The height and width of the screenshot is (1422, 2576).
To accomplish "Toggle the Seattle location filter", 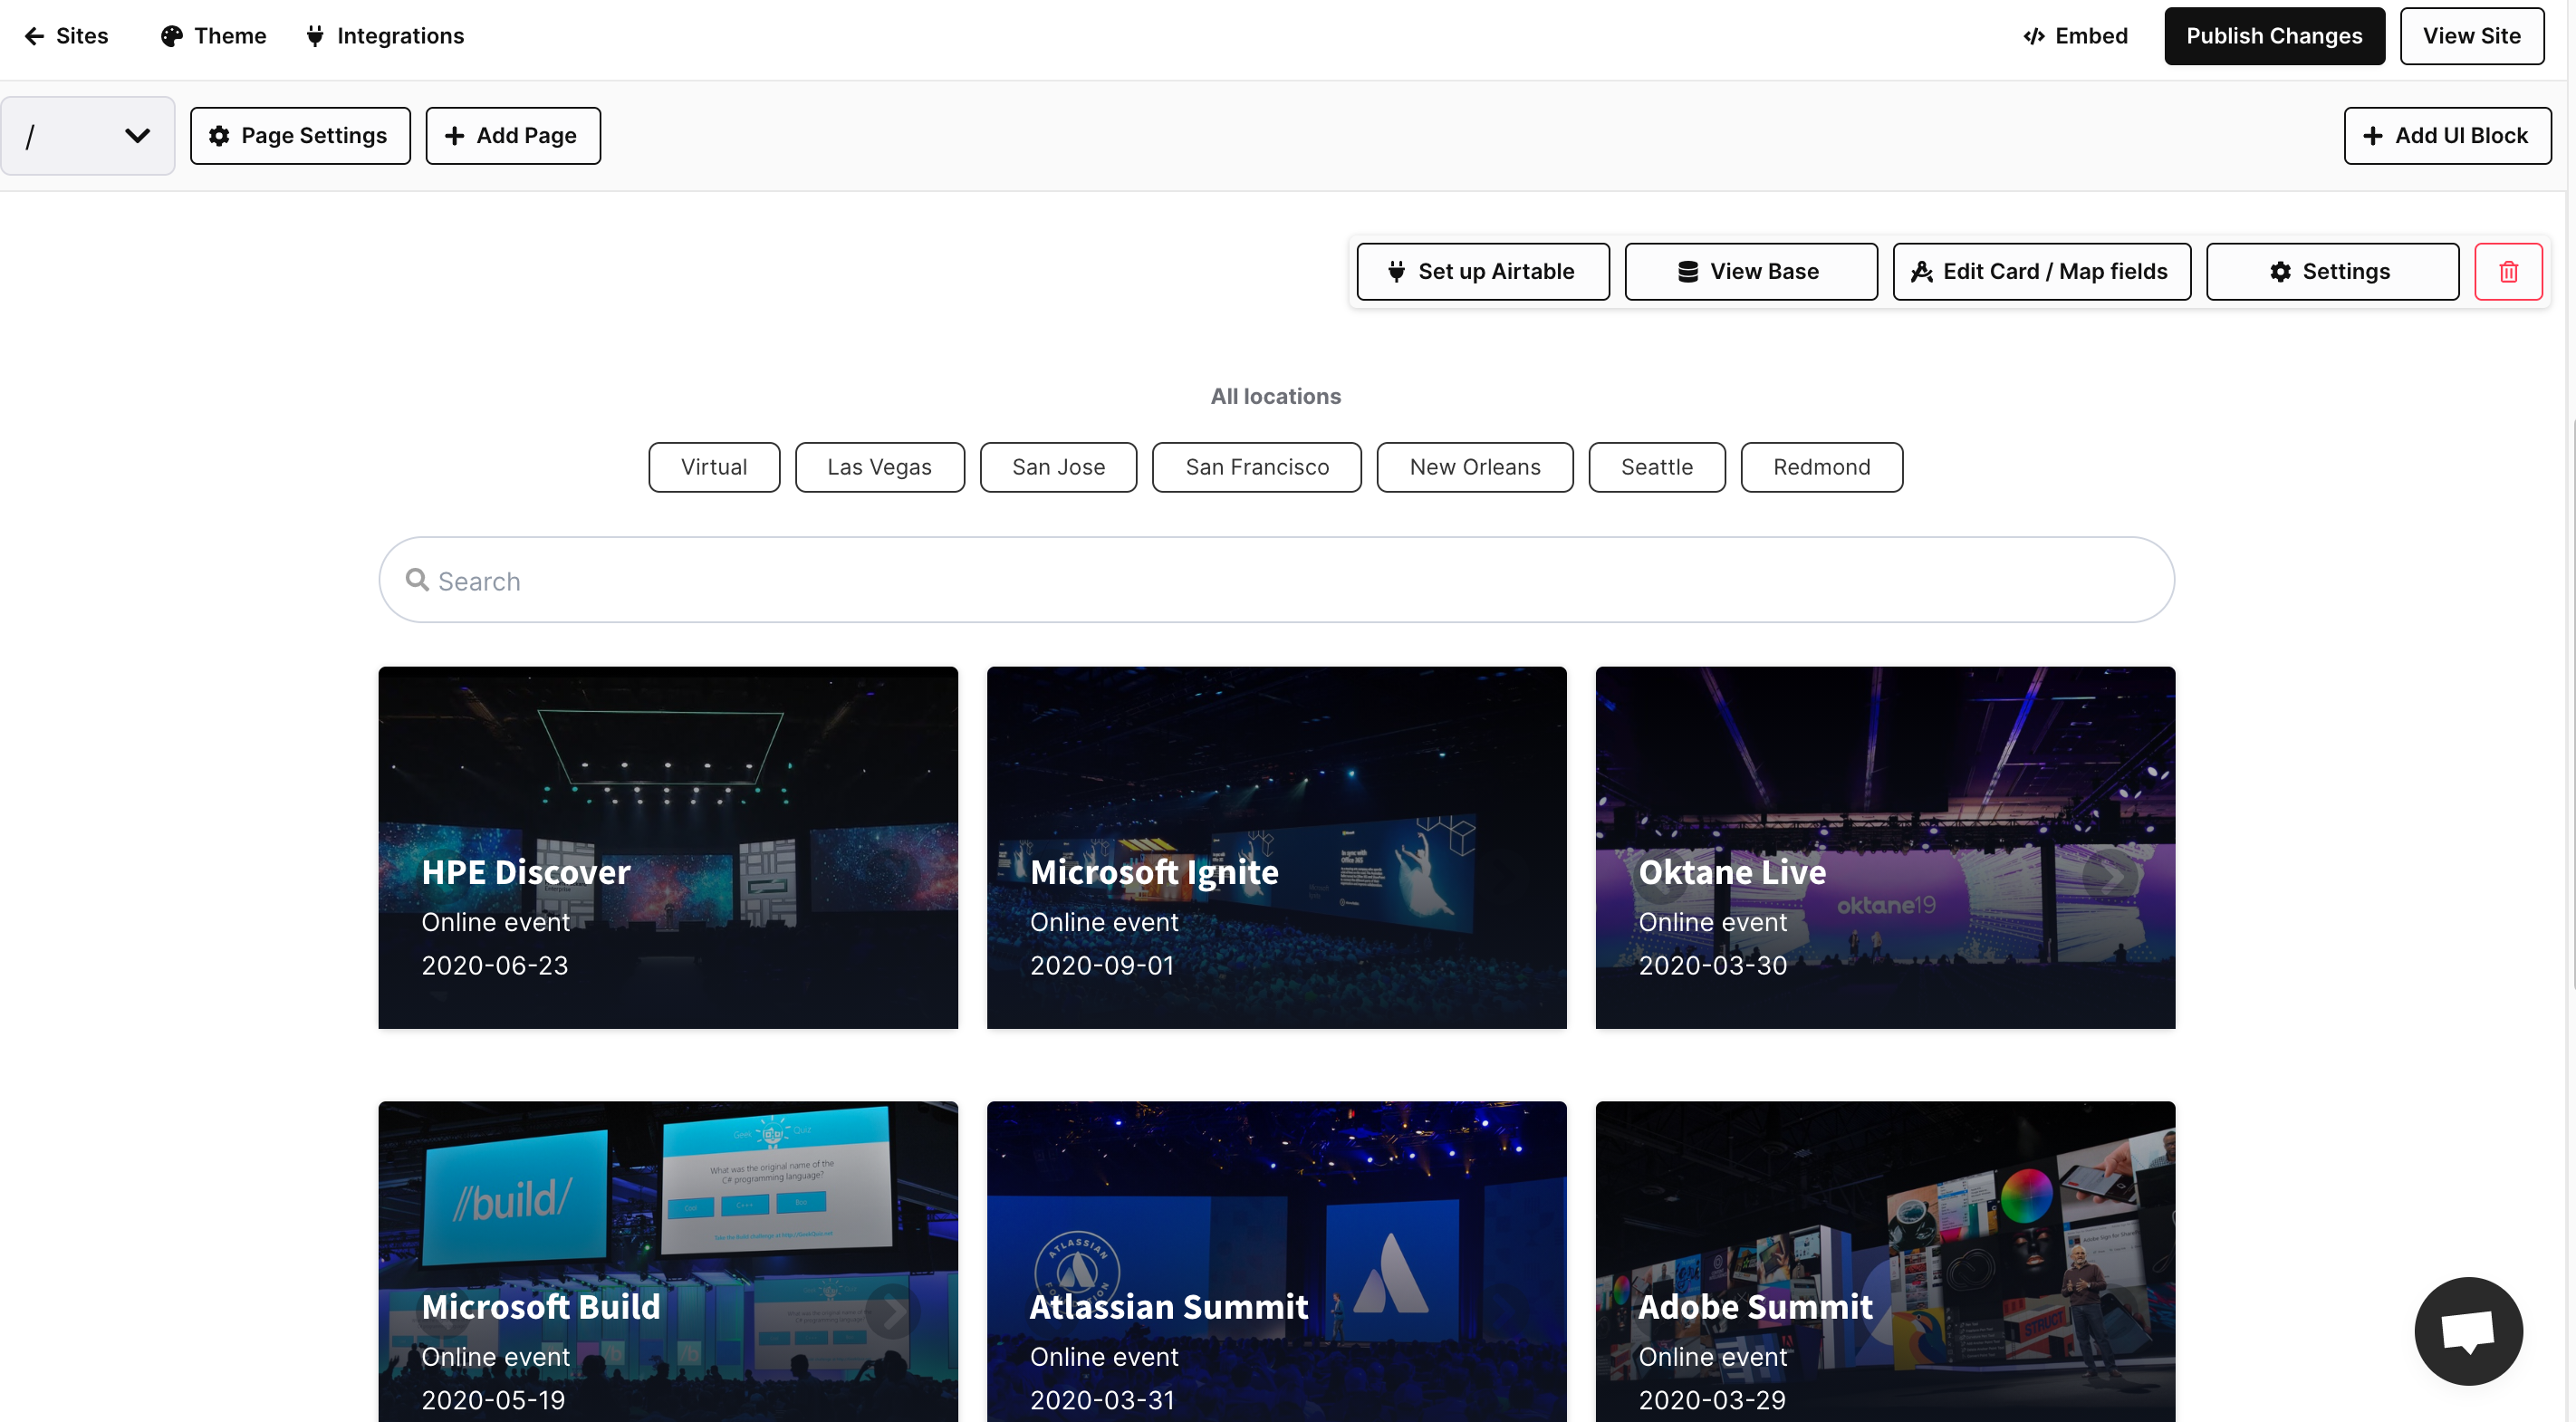I will coord(1656,467).
